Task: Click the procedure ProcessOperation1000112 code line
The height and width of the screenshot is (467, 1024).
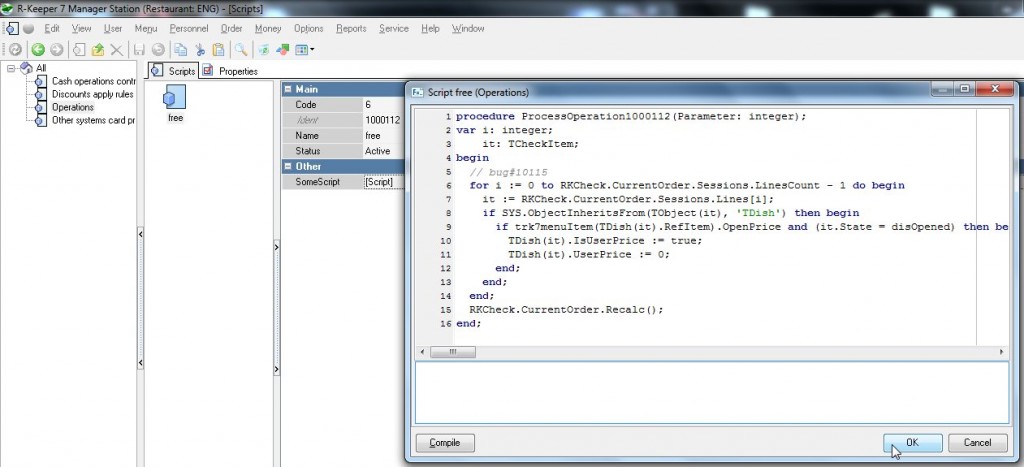Action: pos(632,116)
